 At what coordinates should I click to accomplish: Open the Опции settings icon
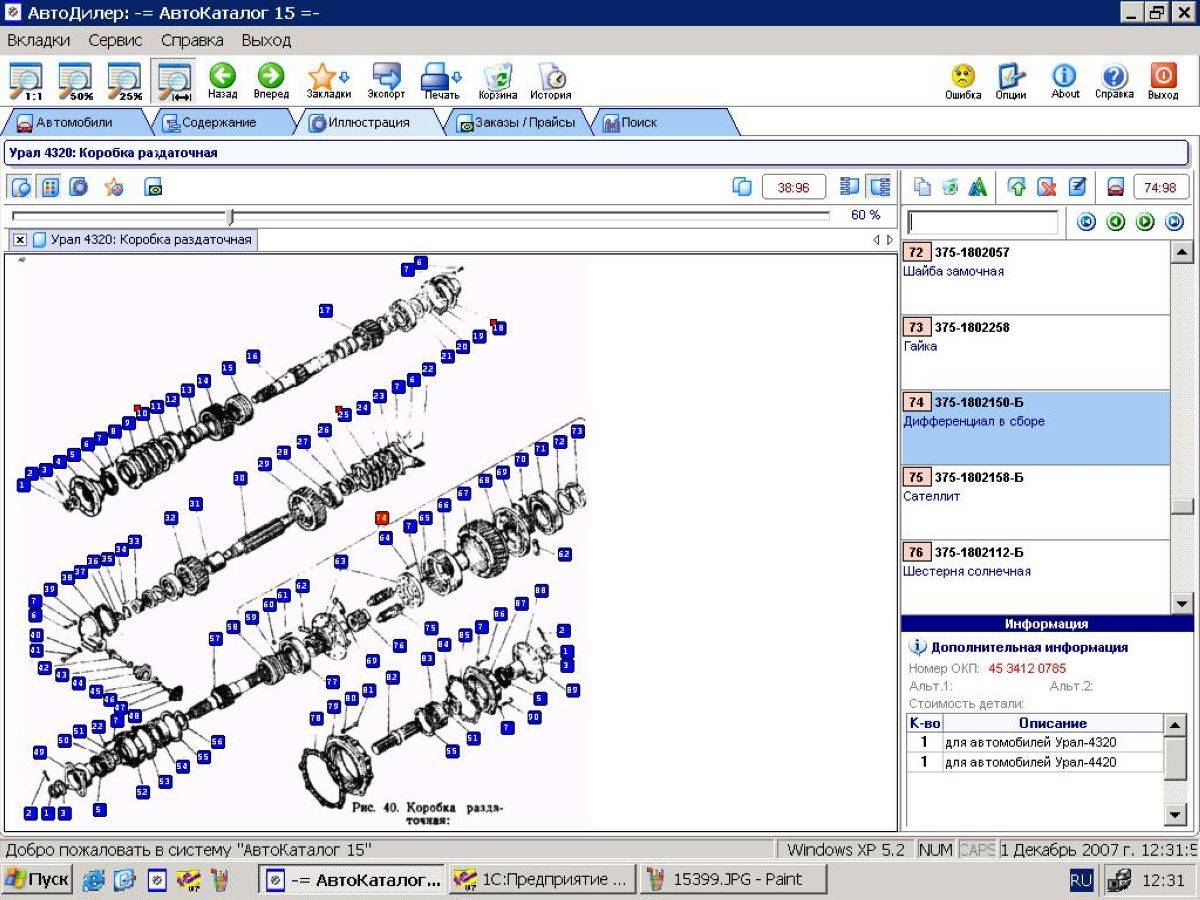coord(1011,81)
